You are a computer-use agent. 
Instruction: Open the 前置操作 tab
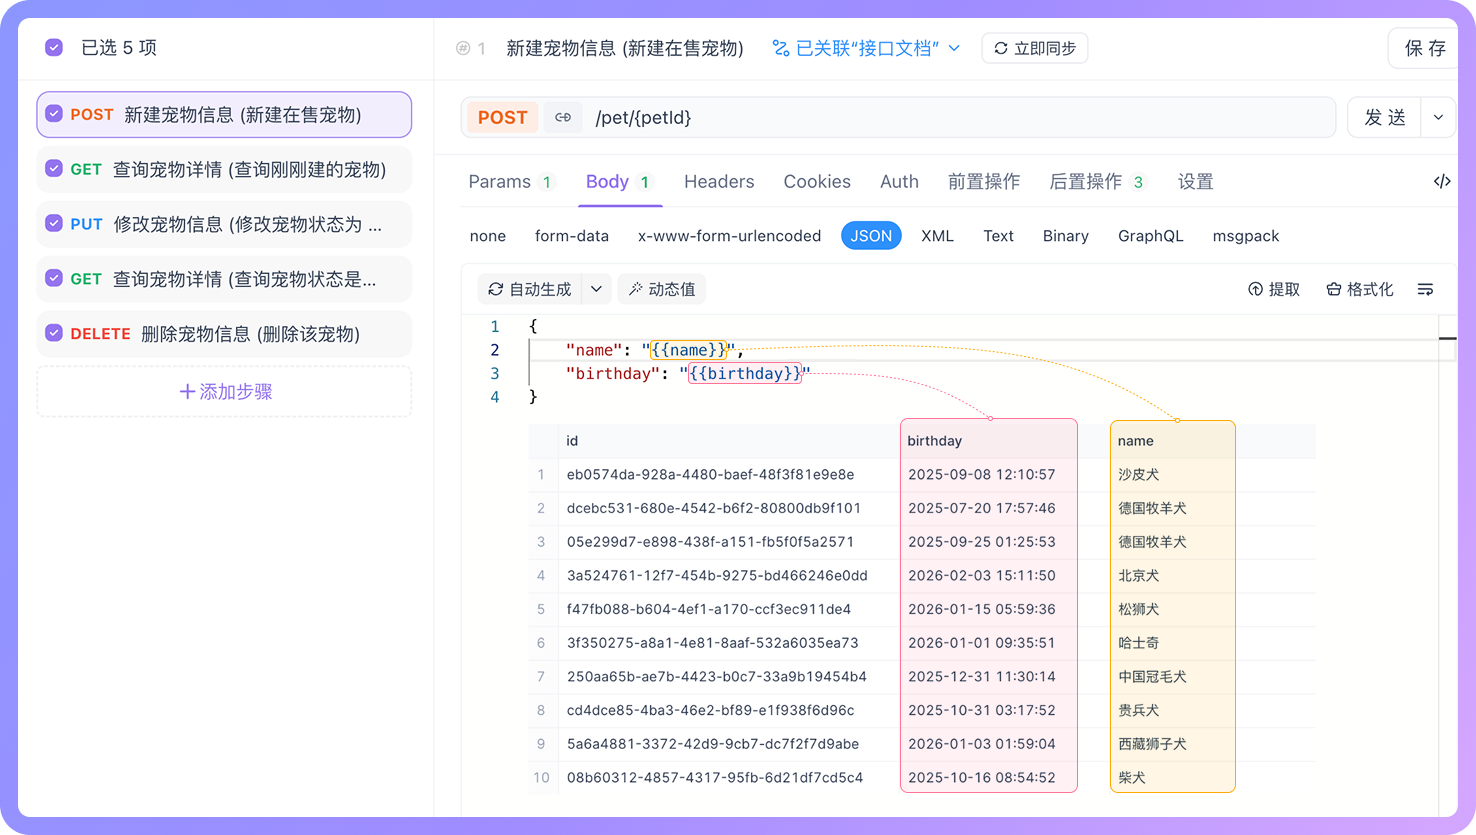click(x=984, y=181)
